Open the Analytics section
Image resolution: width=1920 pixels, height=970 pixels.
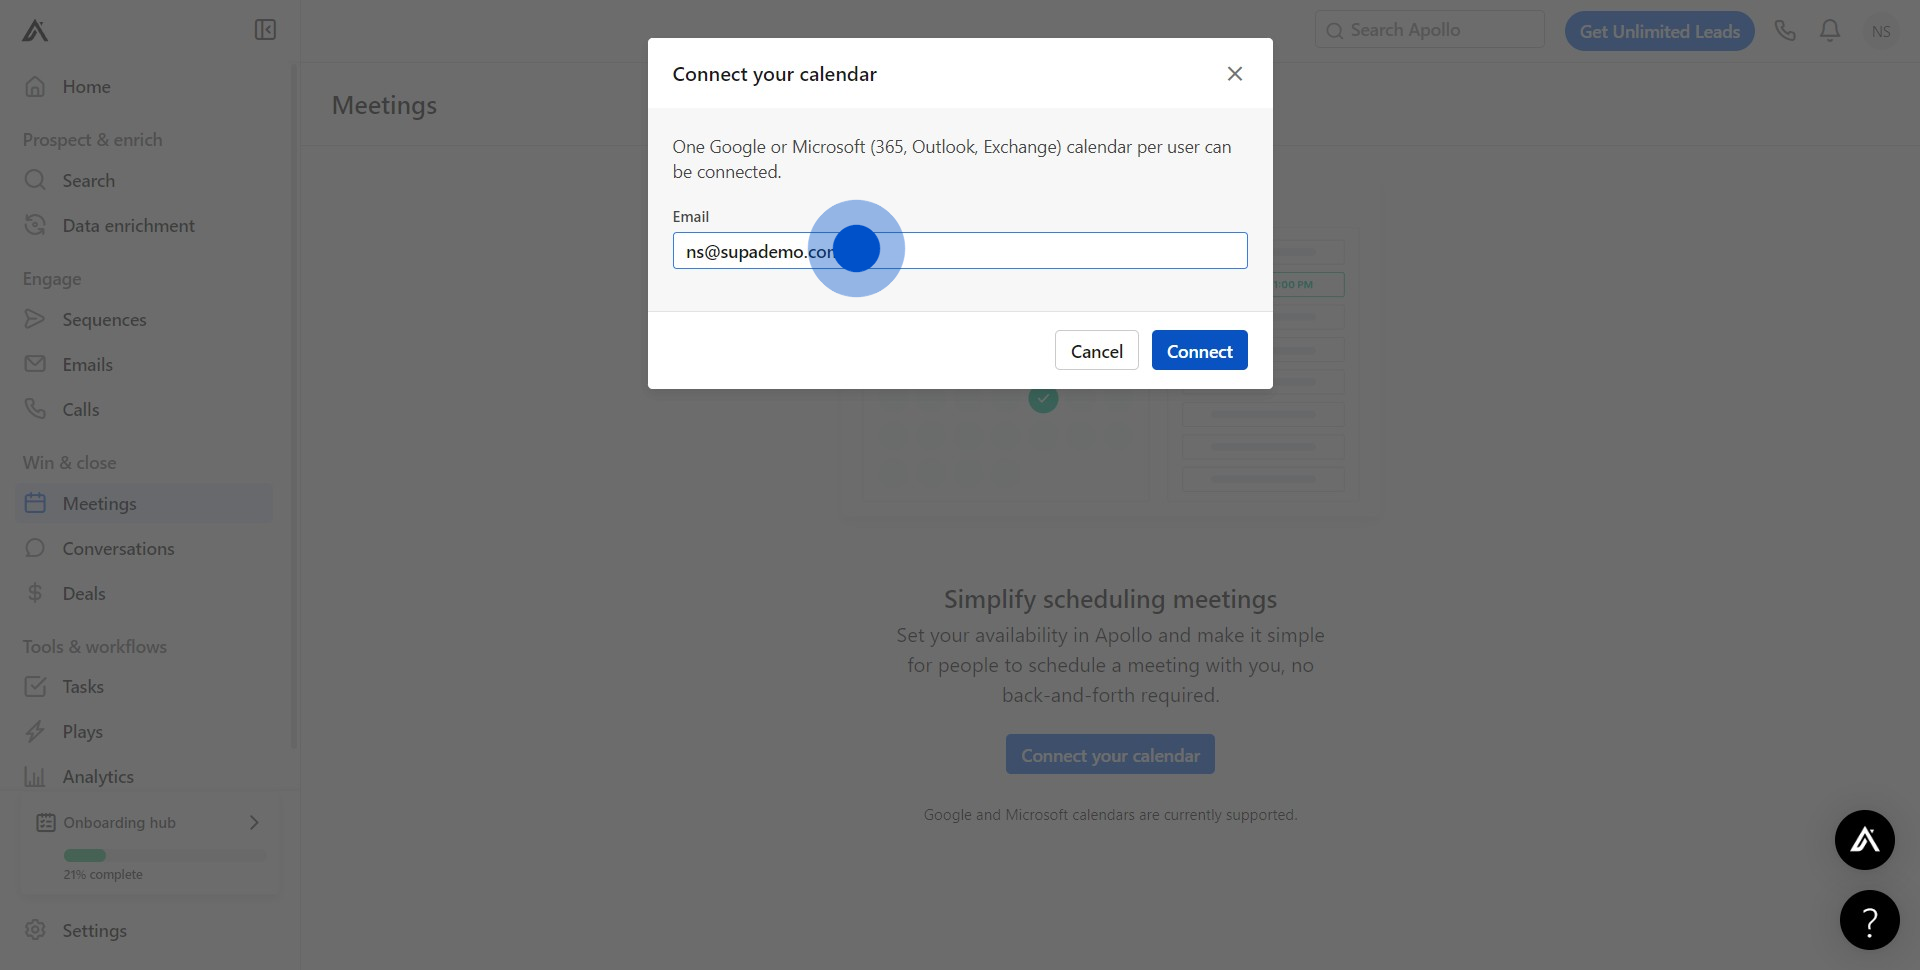tap(98, 777)
